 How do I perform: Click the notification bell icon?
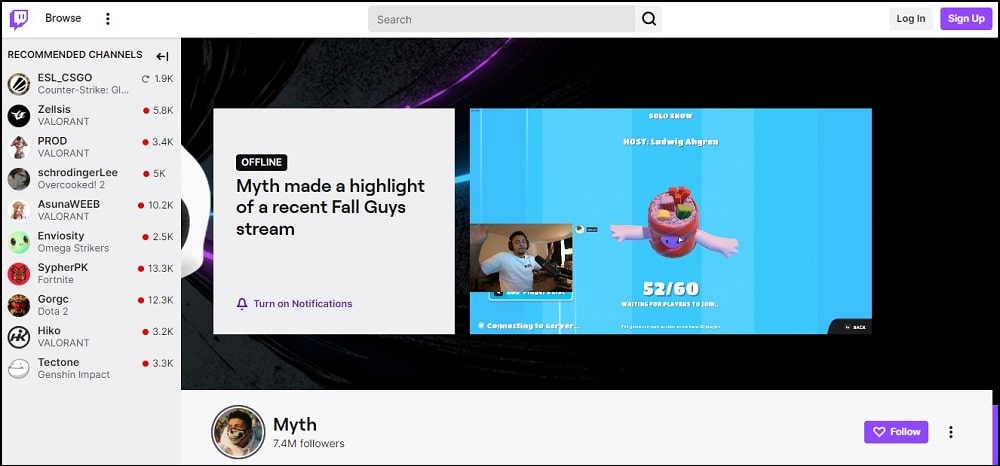242,304
